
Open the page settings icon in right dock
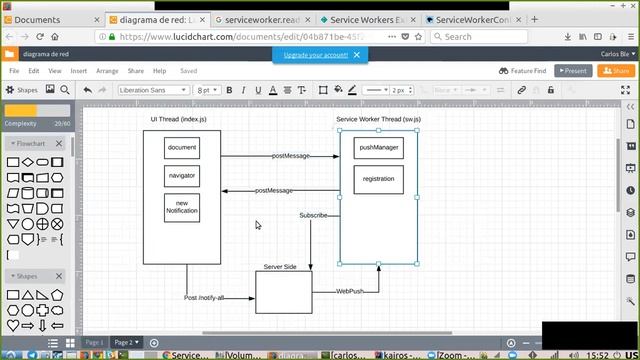(631, 124)
